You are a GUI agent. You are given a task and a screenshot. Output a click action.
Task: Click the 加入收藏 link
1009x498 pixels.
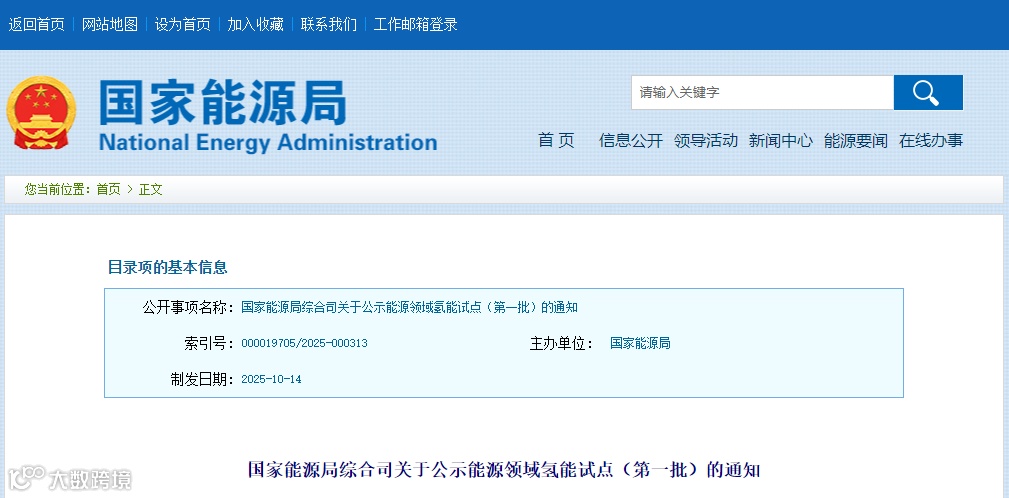pyautogui.click(x=255, y=24)
